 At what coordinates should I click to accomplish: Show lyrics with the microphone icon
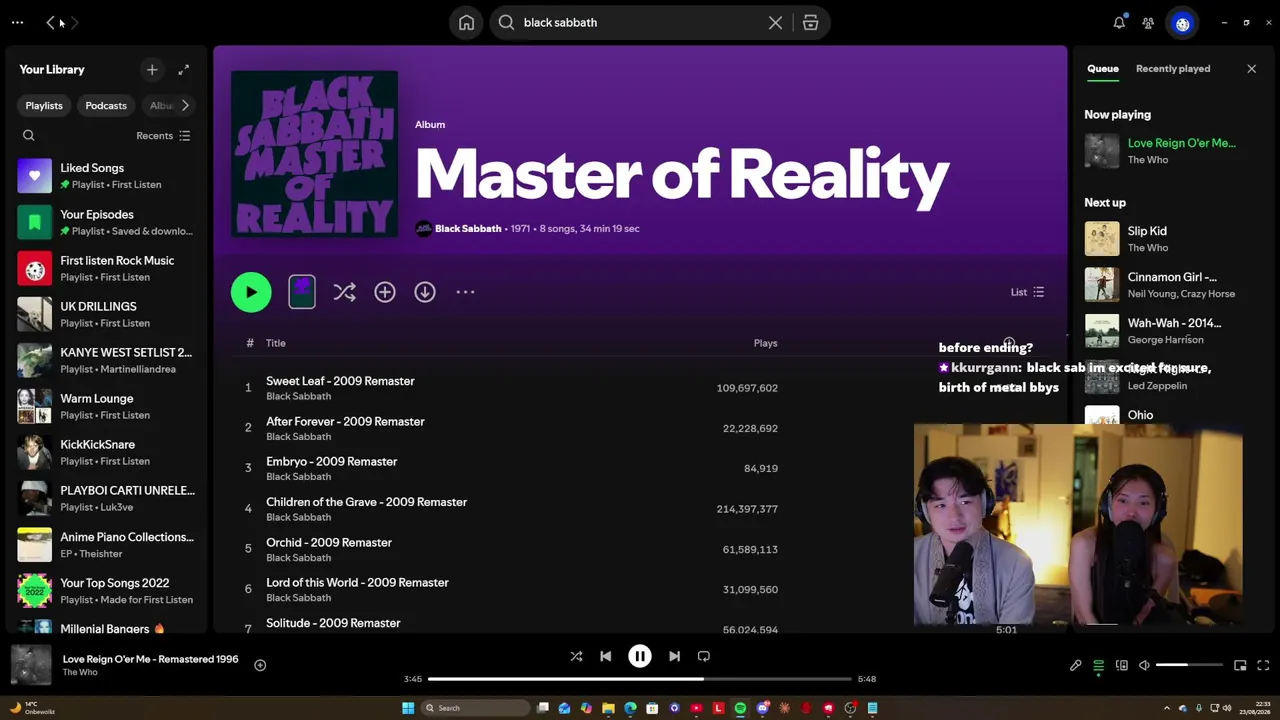tap(1075, 666)
